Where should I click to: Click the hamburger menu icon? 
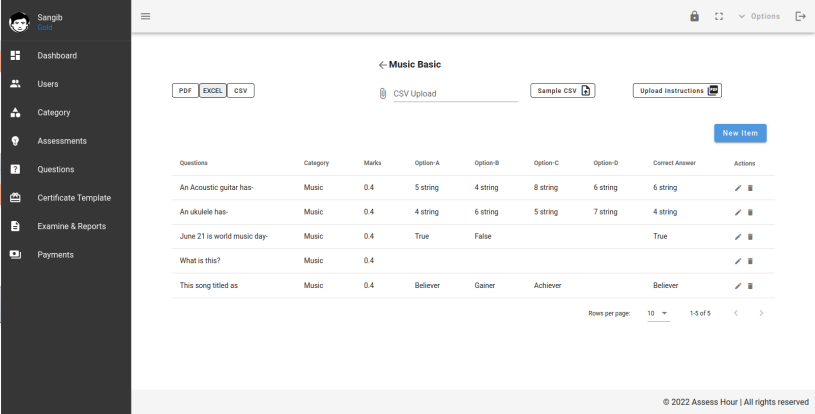click(145, 16)
